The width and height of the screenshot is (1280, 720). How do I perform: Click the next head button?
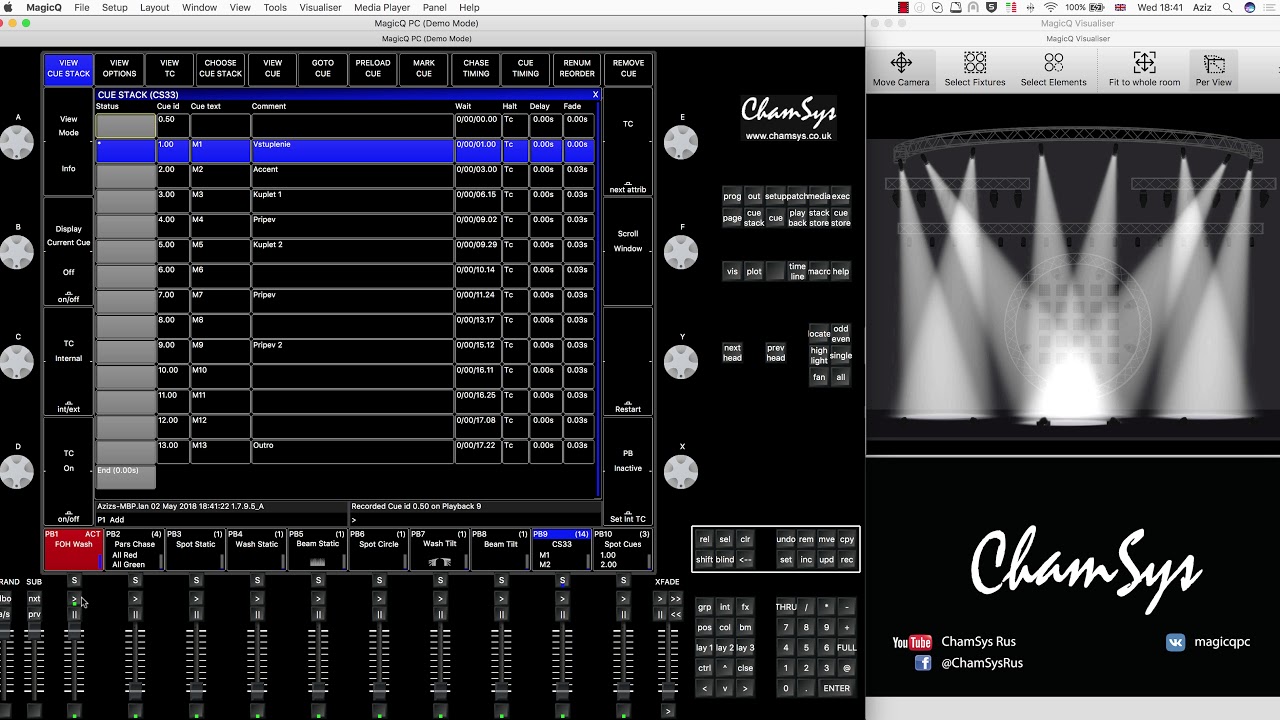point(732,353)
